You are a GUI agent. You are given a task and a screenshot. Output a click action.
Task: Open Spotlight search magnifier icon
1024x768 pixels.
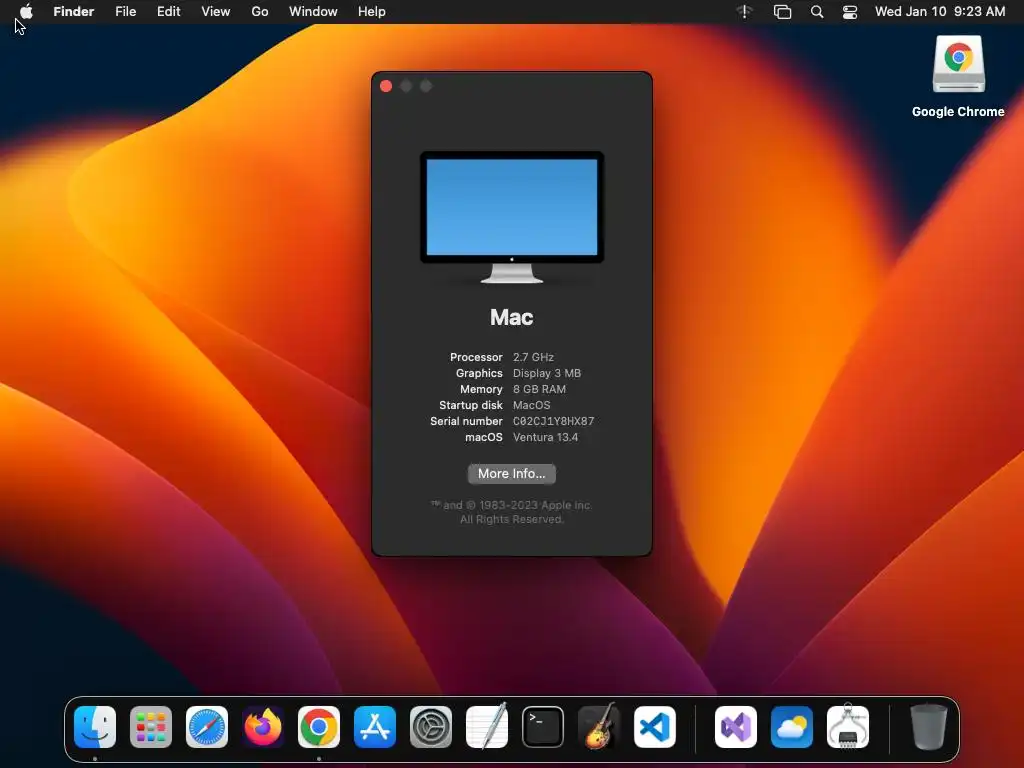point(816,11)
